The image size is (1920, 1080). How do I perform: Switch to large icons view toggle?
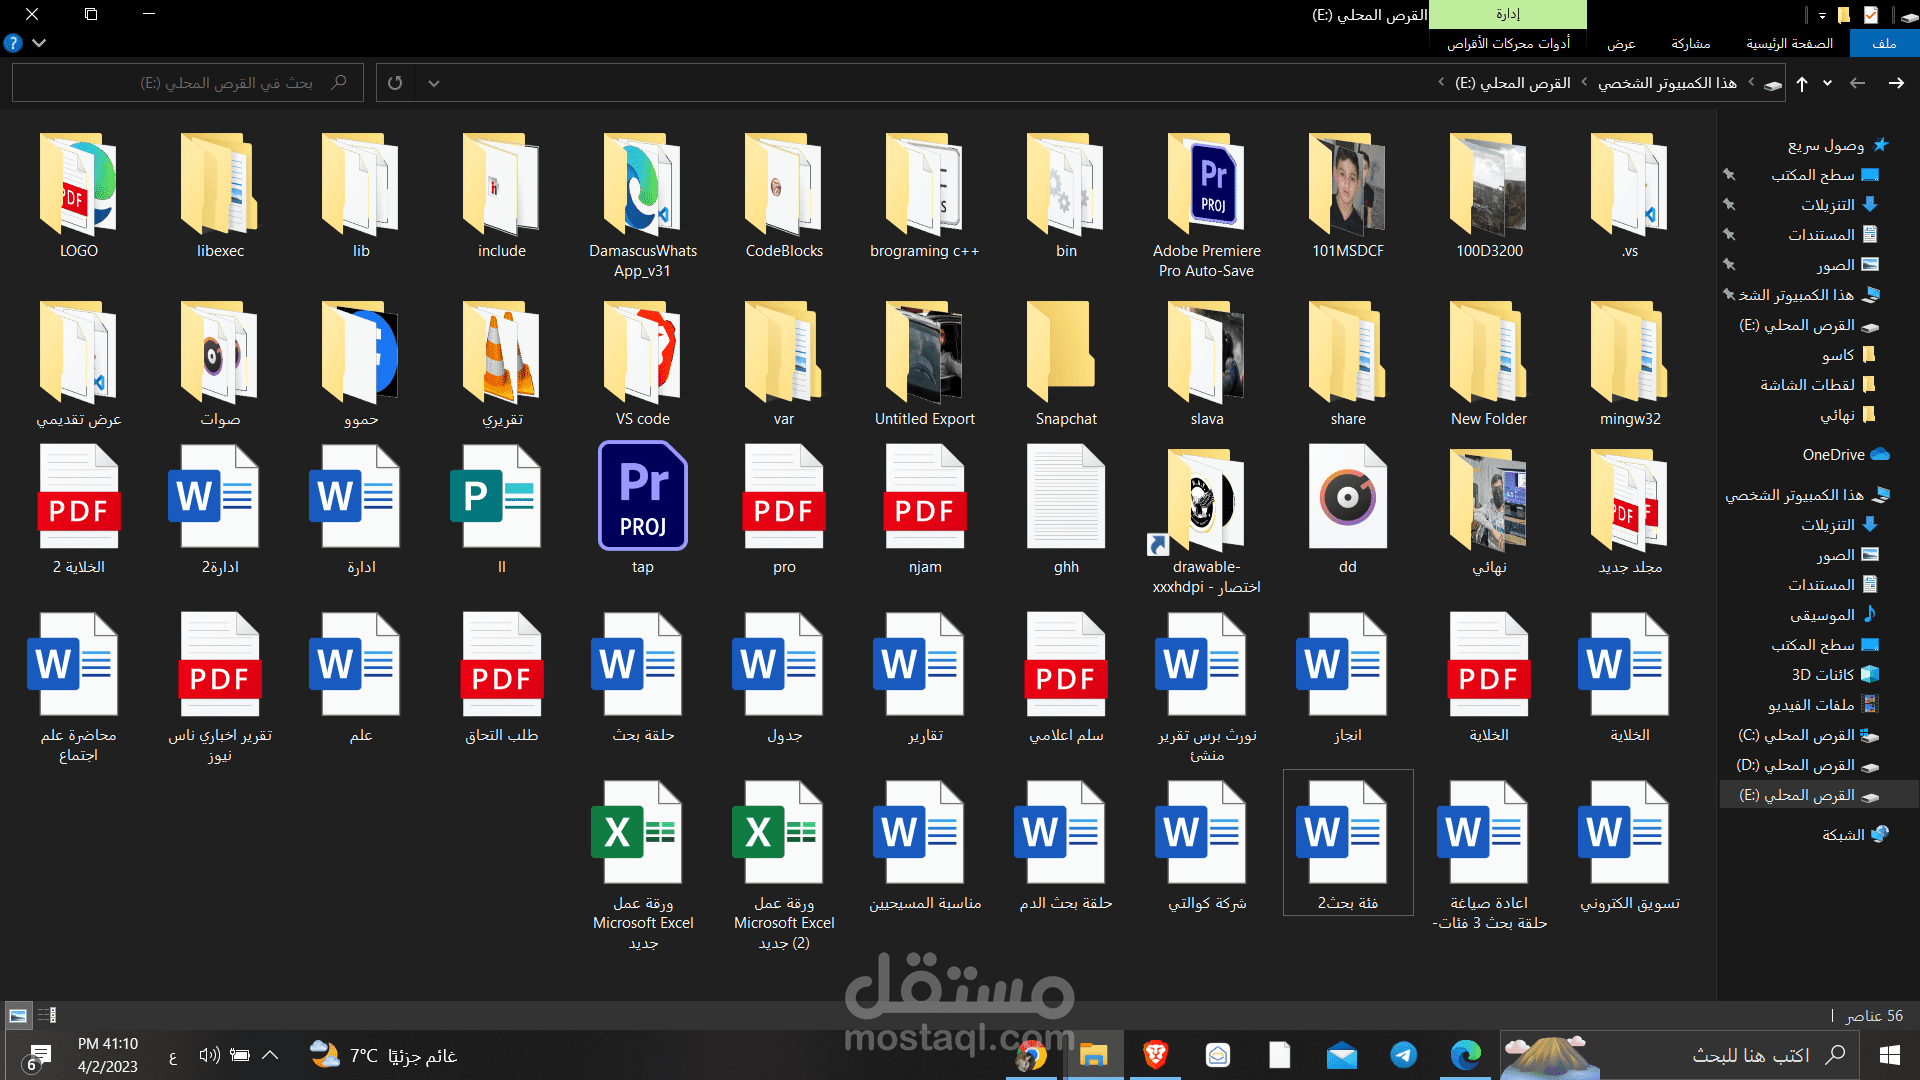(x=18, y=1015)
